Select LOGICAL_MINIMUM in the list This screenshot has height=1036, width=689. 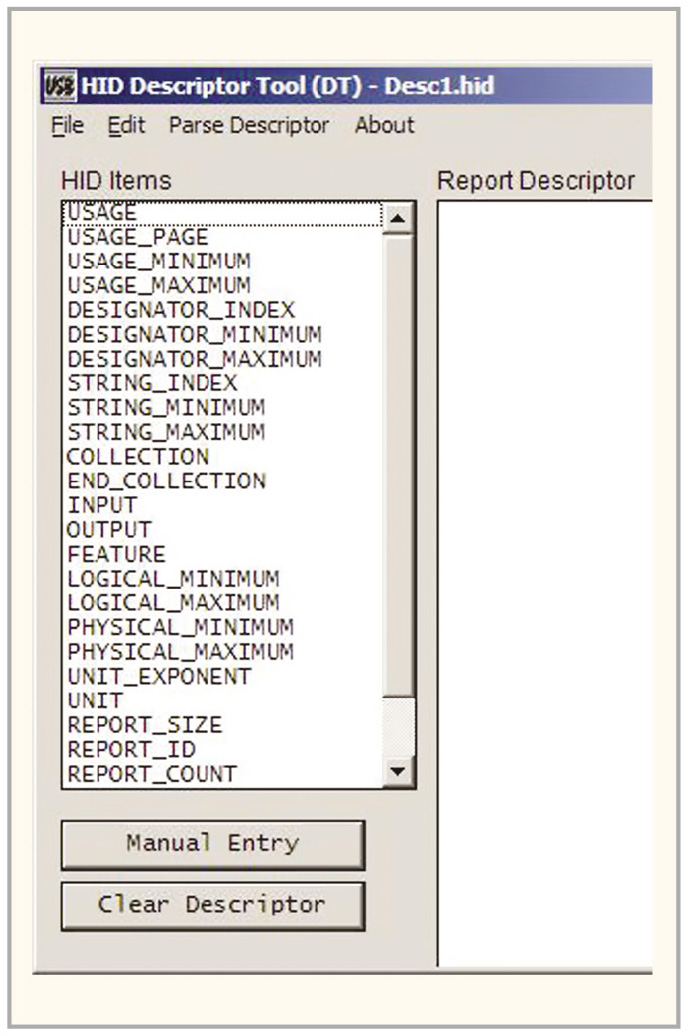click(x=173, y=579)
